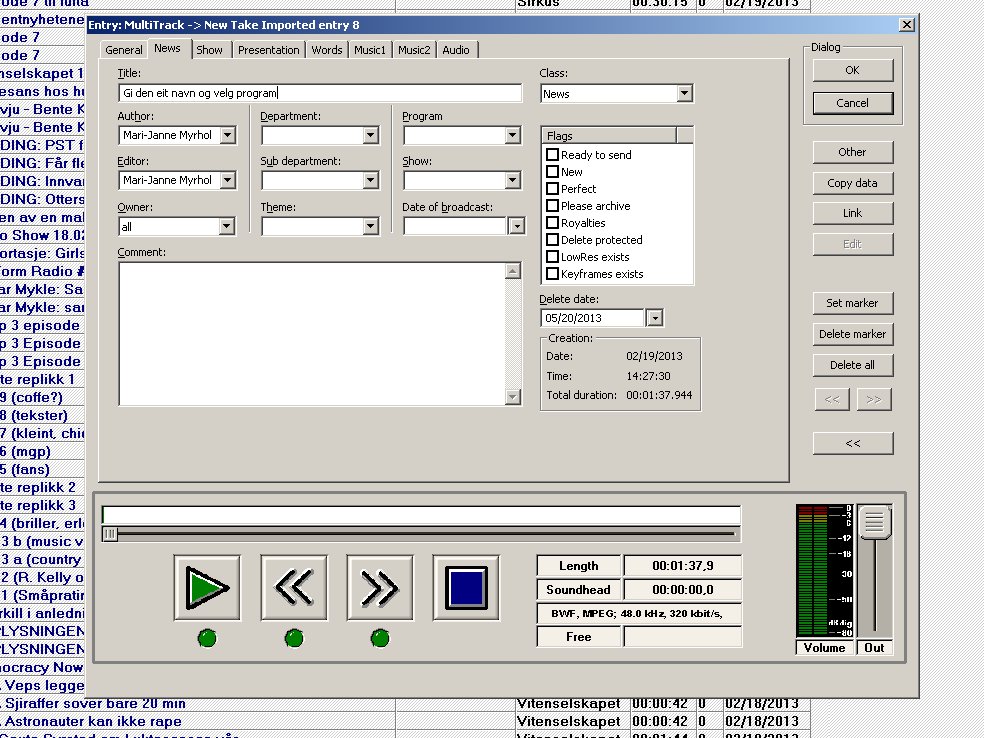The image size is (984, 738).
Task: Toggle the Royalties flag
Action: [x=552, y=222]
